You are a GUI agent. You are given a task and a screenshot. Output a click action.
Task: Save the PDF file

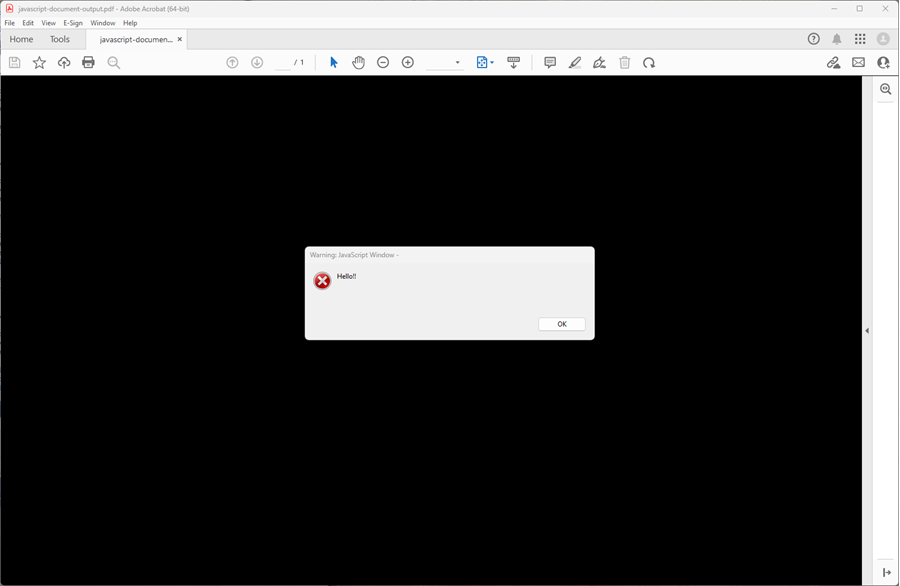point(13,62)
